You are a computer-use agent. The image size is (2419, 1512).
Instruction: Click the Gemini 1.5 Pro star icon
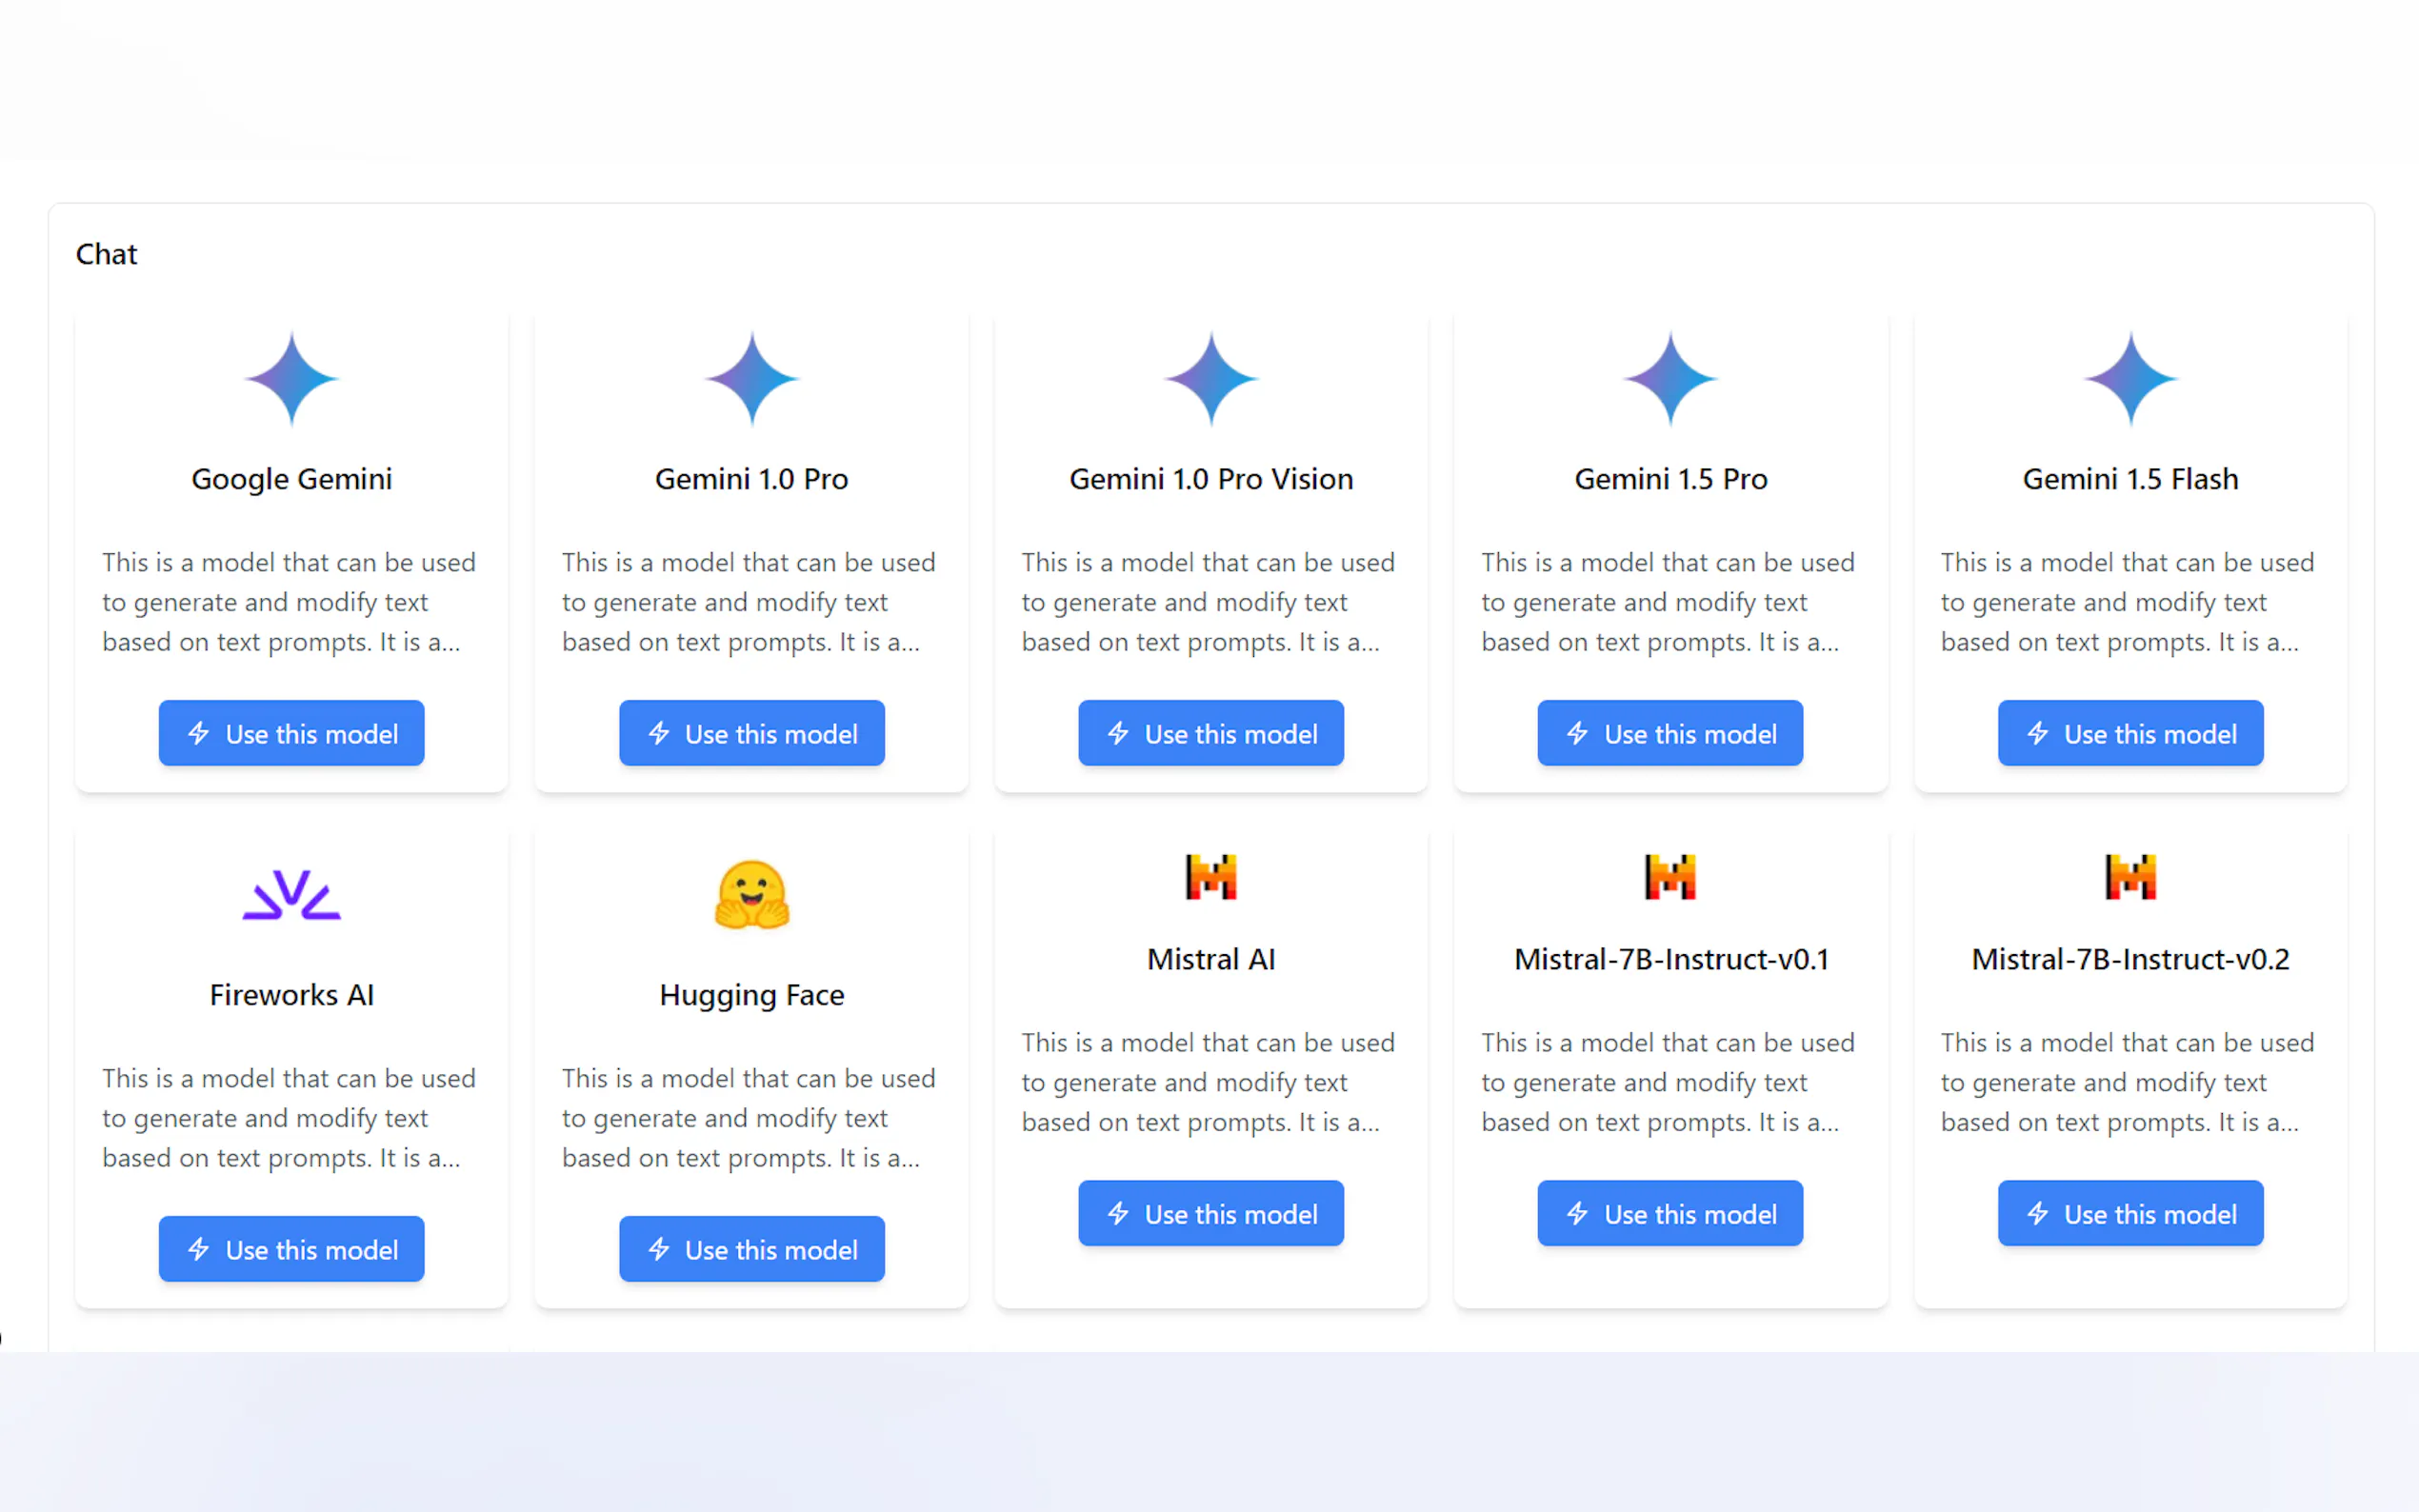1670,379
